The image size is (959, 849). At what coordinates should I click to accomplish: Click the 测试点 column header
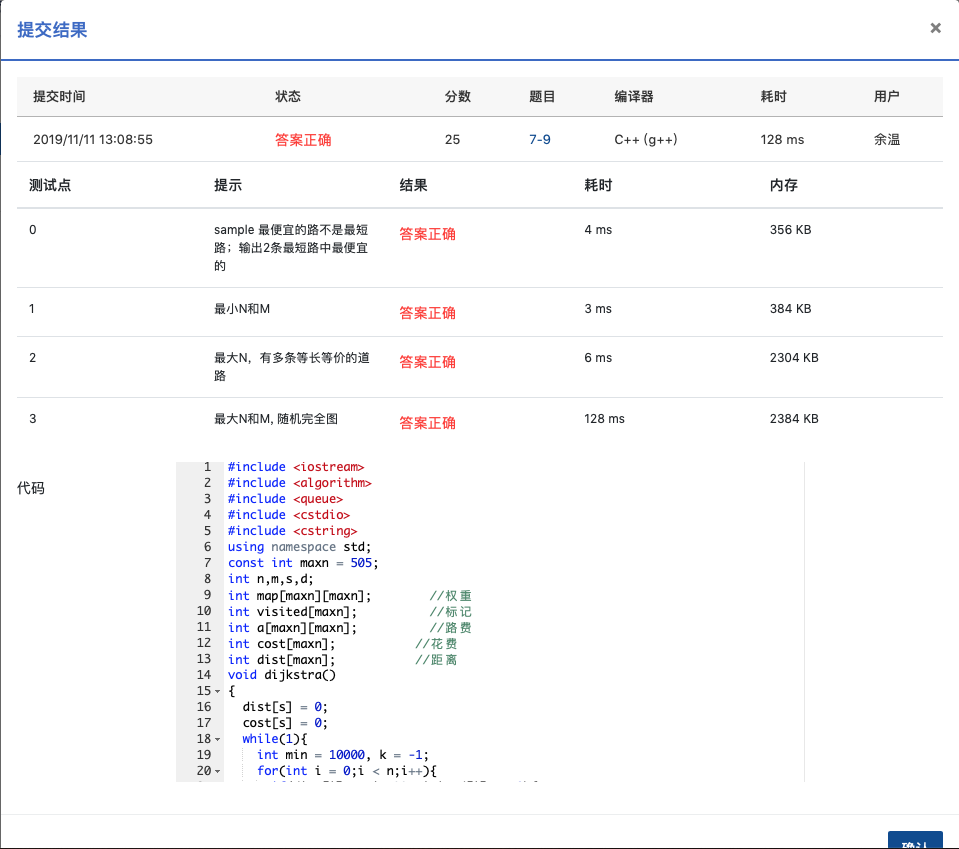pos(50,185)
